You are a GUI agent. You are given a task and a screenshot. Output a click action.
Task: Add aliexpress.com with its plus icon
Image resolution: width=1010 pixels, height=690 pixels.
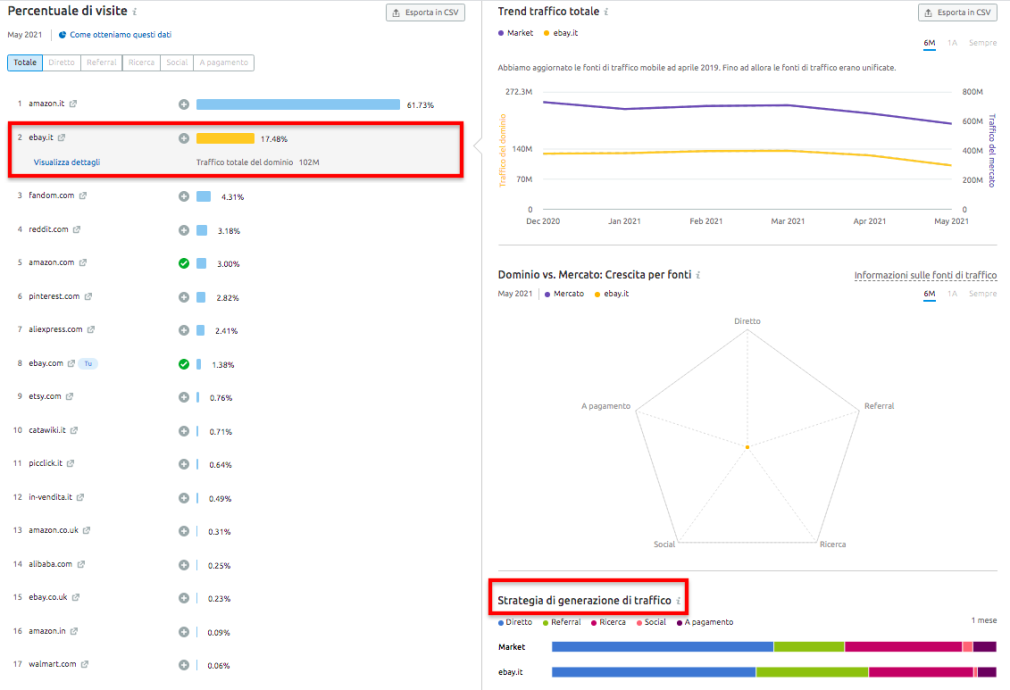(x=184, y=331)
